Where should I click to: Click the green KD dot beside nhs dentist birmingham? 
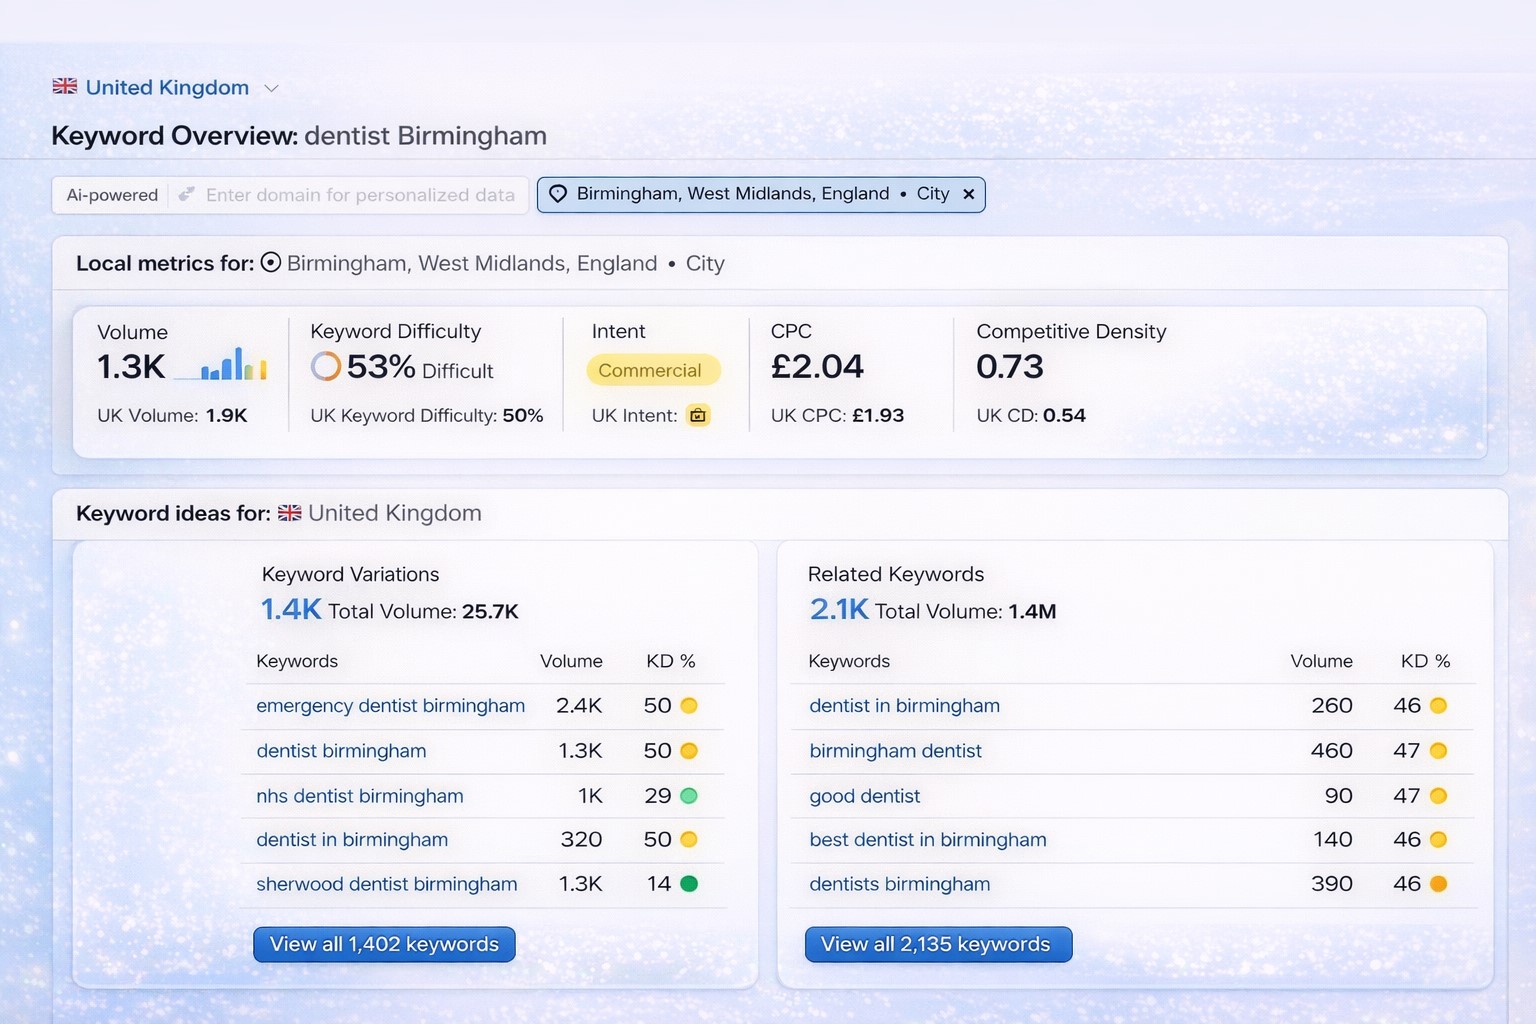(686, 796)
